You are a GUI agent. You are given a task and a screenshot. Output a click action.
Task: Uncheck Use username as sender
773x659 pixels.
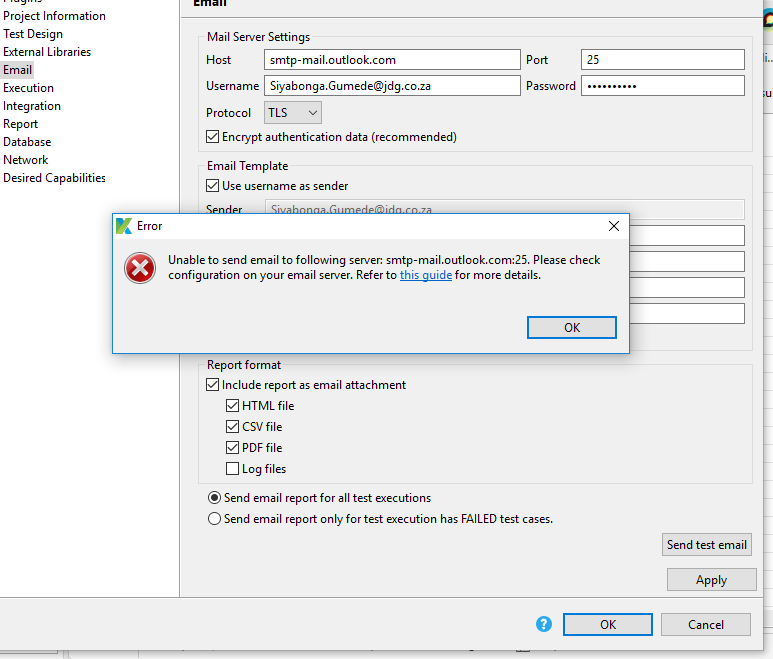pyautogui.click(x=213, y=186)
